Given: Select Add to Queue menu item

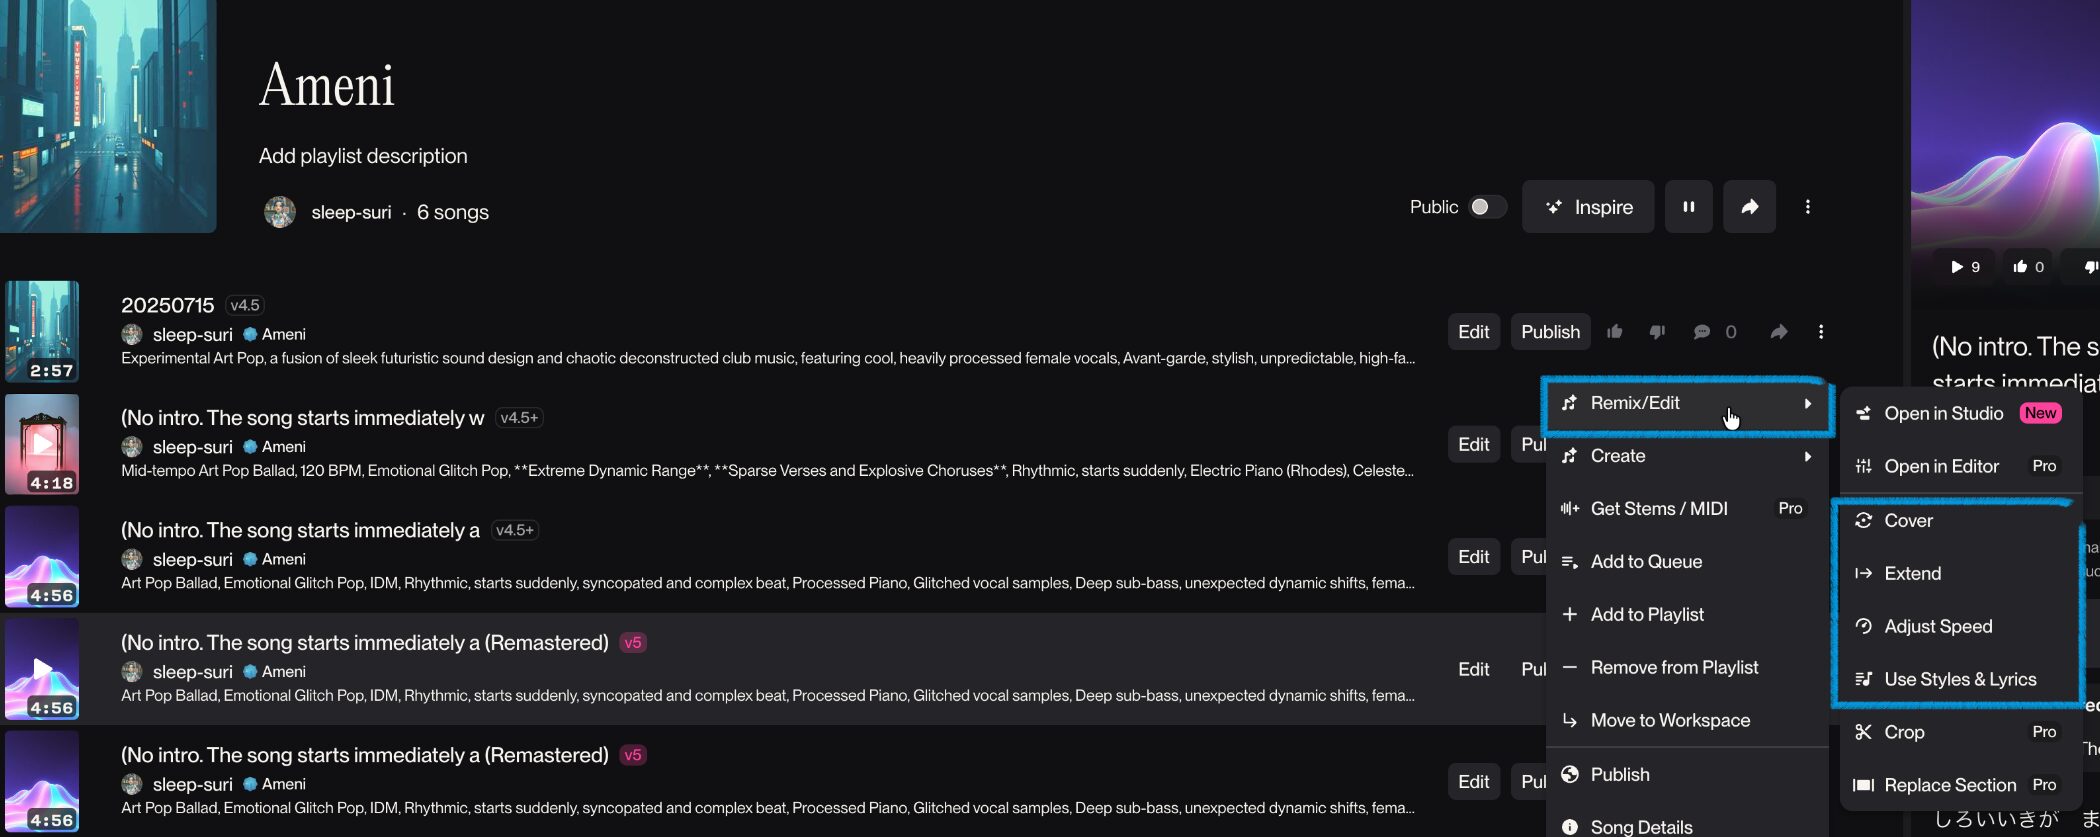Looking at the screenshot, I should [1646, 562].
